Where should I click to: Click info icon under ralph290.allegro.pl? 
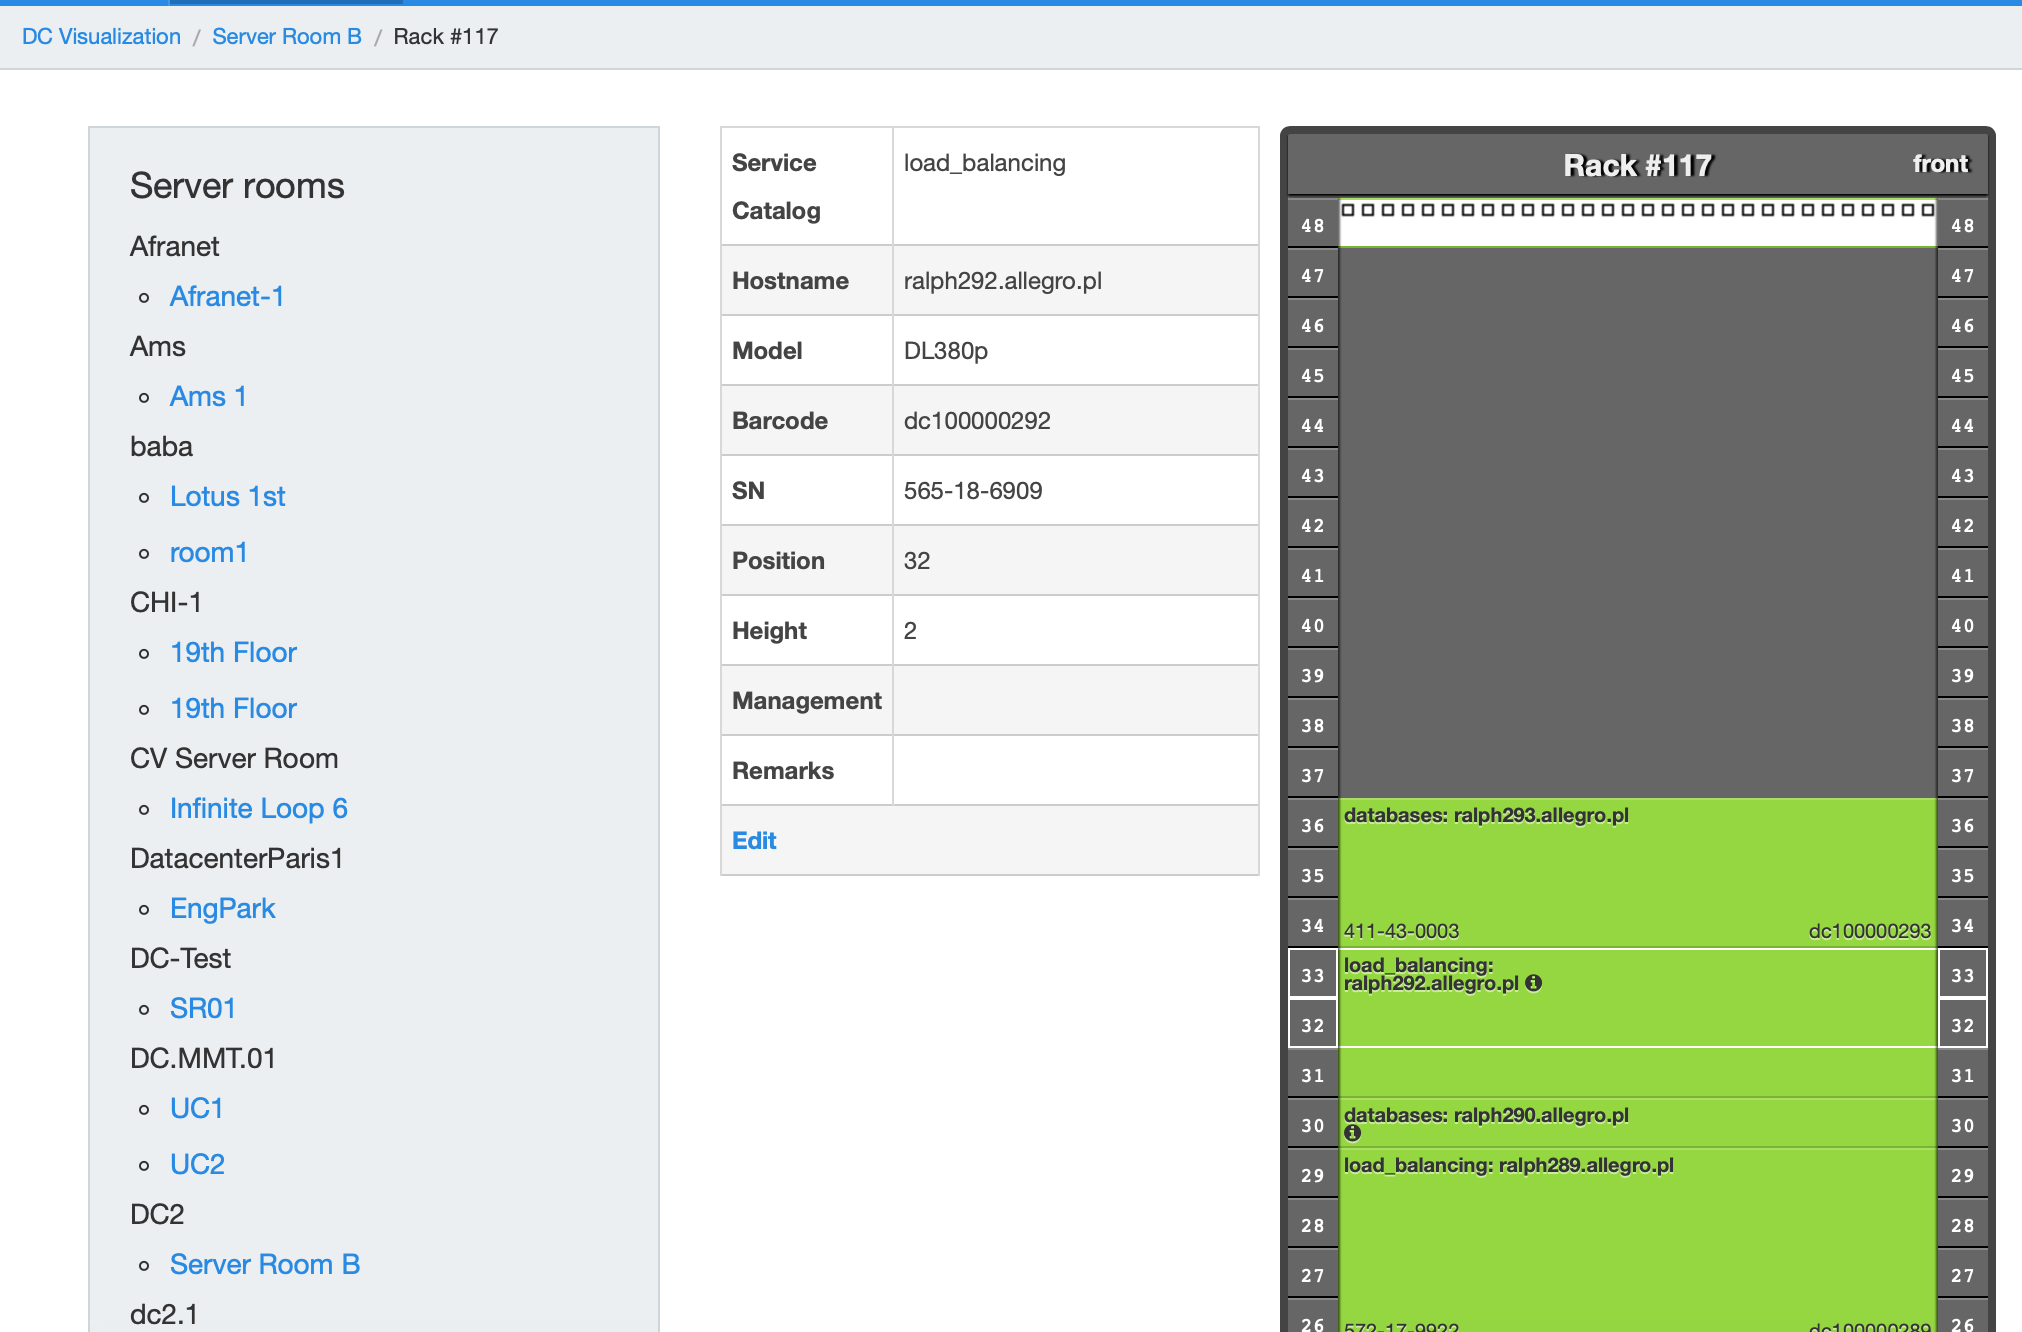[1352, 1133]
